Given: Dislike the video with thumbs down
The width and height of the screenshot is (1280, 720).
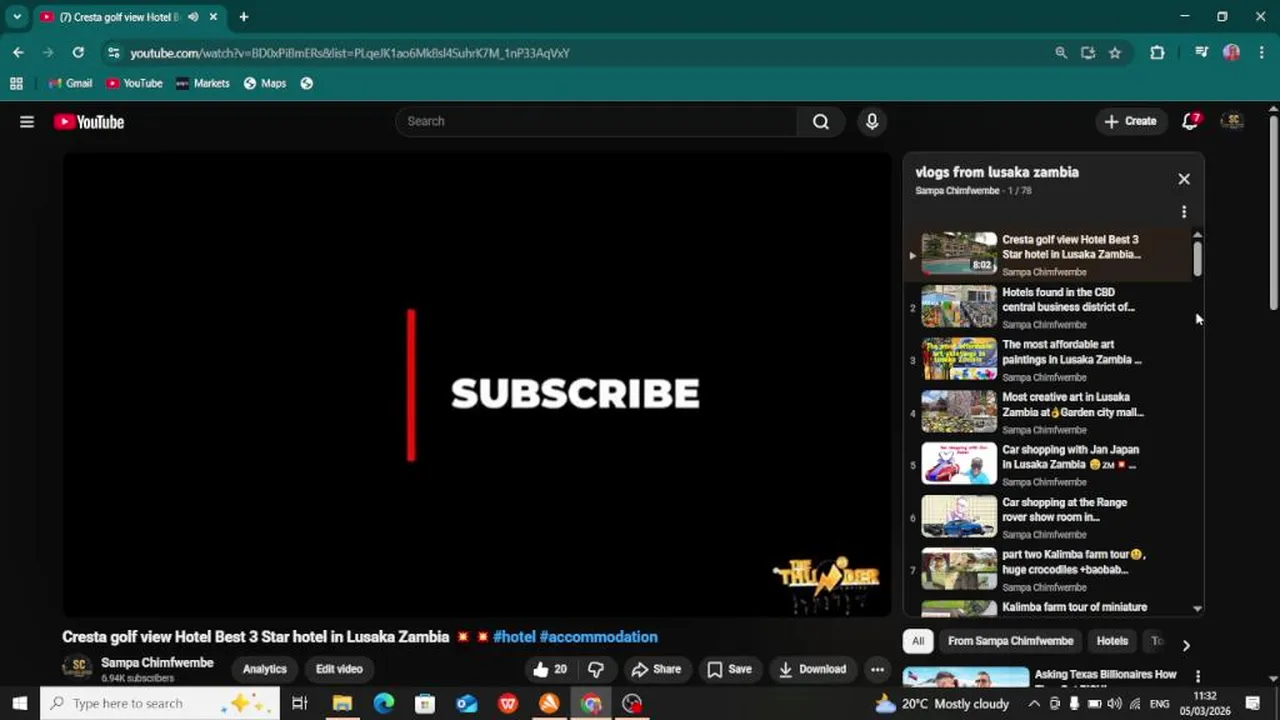Looking at the screenshot, I should coord(596,670).
